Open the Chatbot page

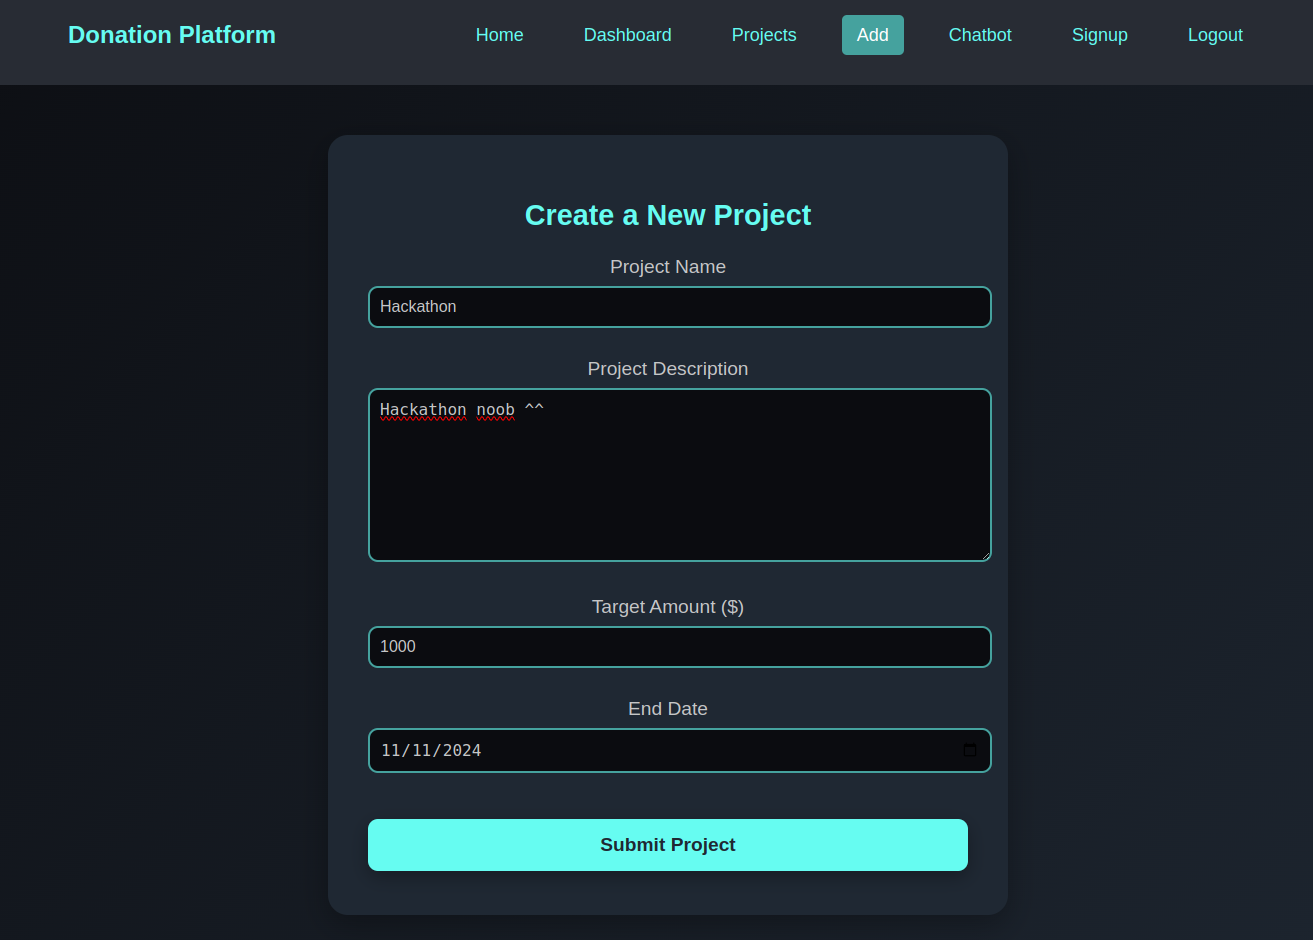(979, 34)
